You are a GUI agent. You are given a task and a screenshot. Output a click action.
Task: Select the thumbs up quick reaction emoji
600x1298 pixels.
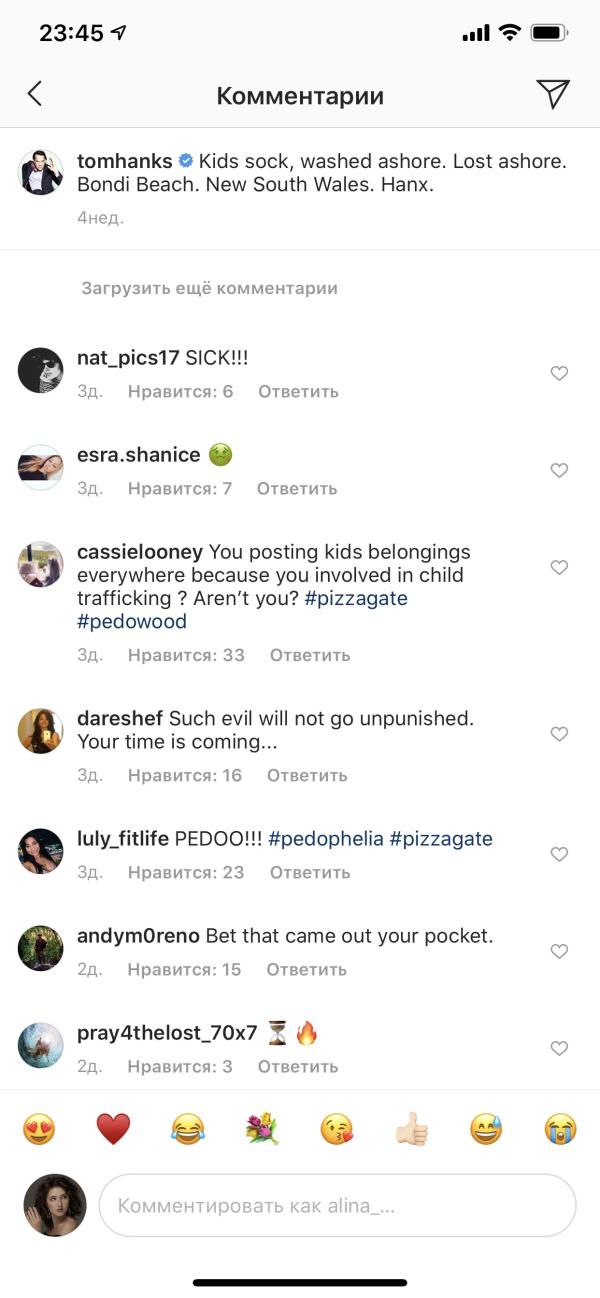click(x=410, y=1126)
